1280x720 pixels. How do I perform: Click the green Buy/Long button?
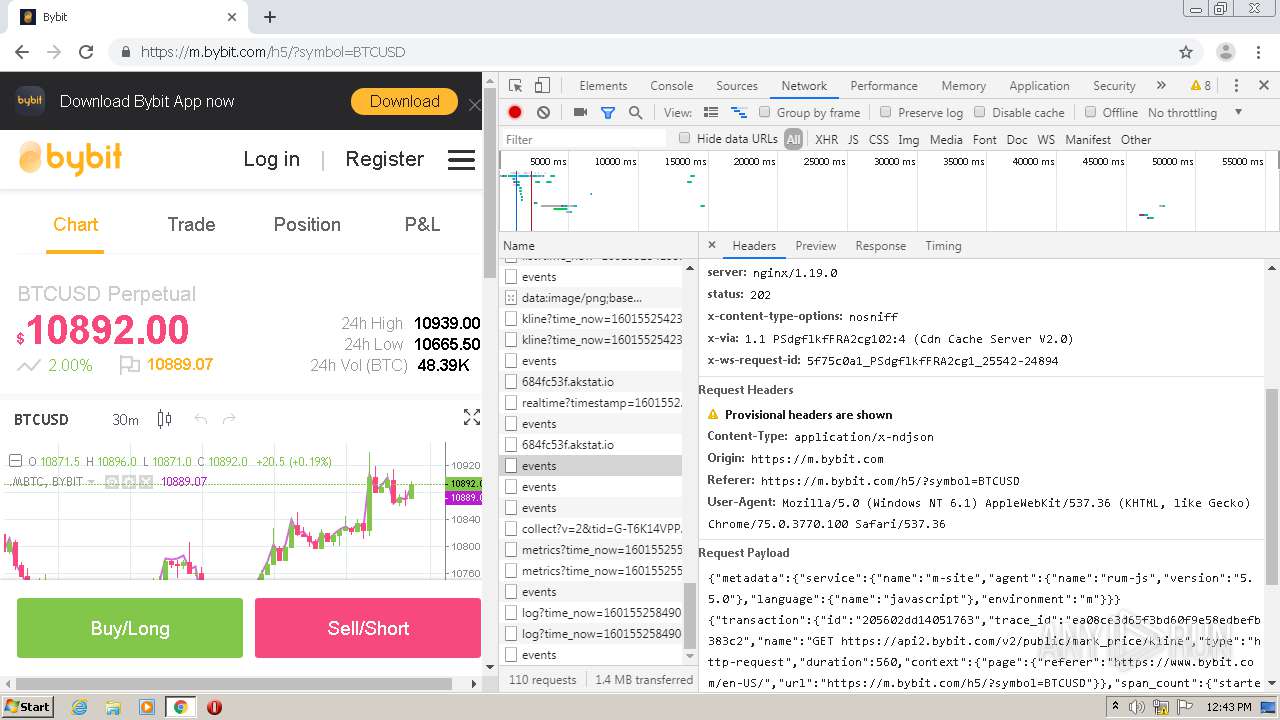[x=130, y=628]
